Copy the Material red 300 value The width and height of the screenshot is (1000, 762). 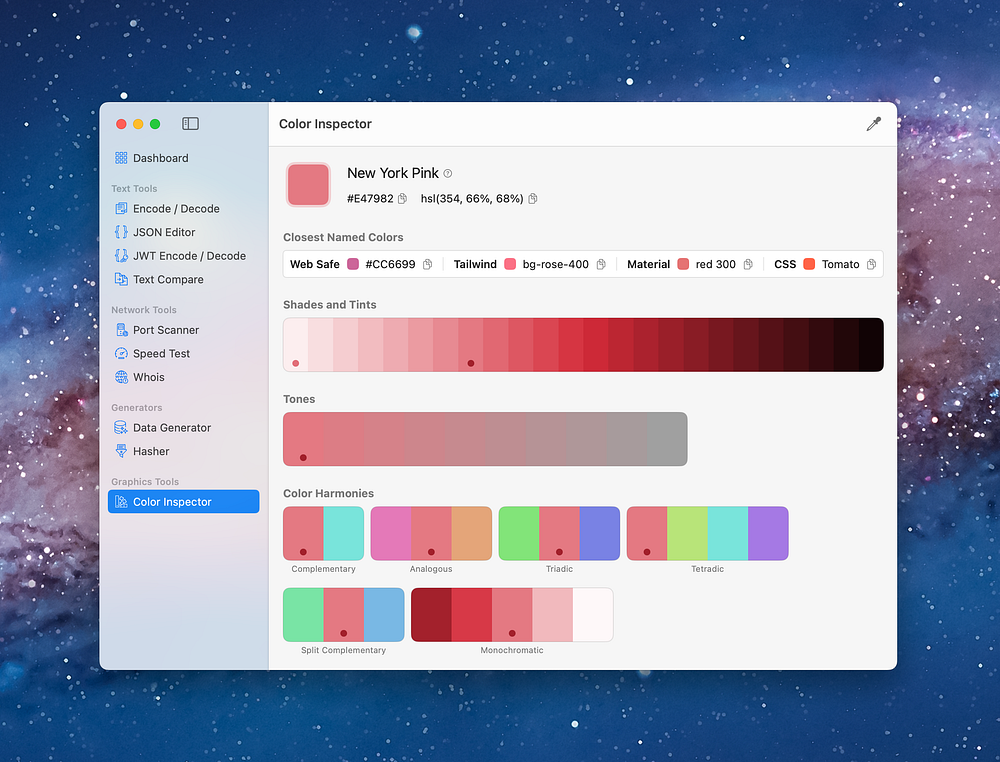[x=748, y=265]
